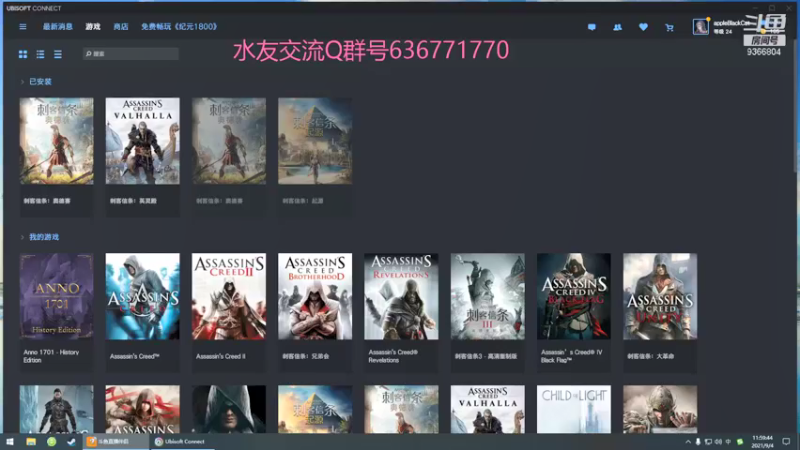Open the armored knight helmet game cover
Image resolution: width=800 pixels, height=450 pixels.
pyautogui.click(x=660, y=409)
